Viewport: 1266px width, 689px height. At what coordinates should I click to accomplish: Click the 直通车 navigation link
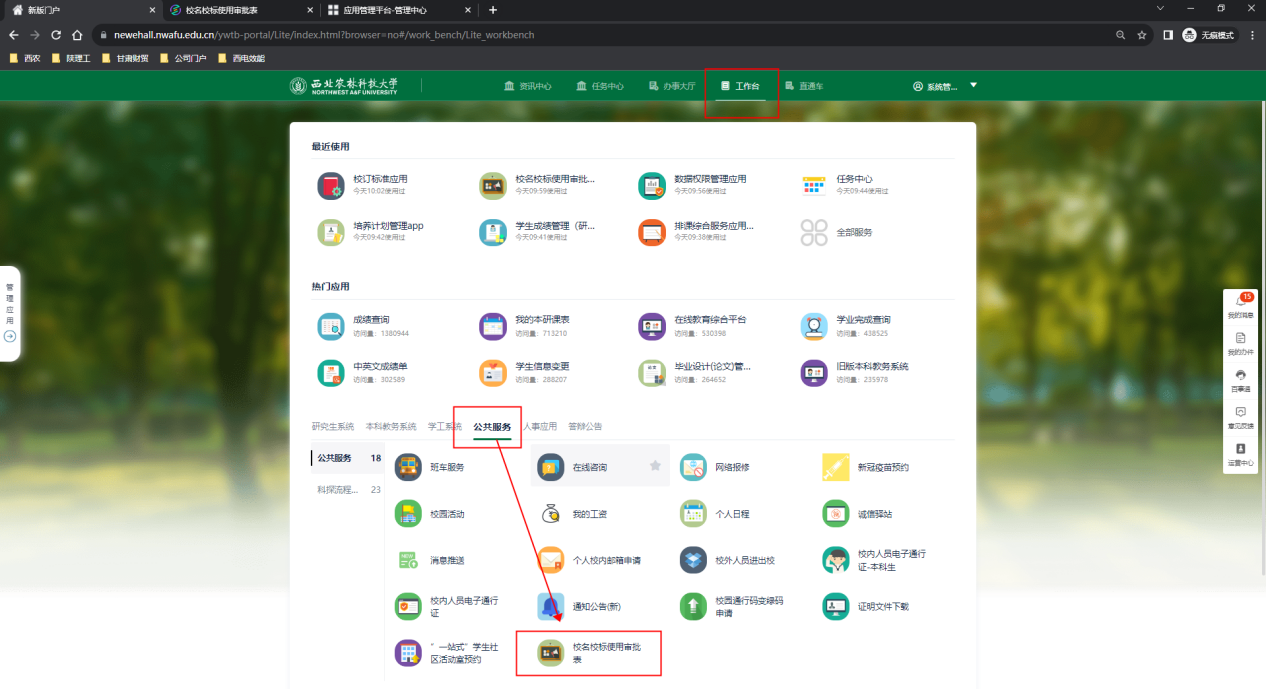click(804, 86)
